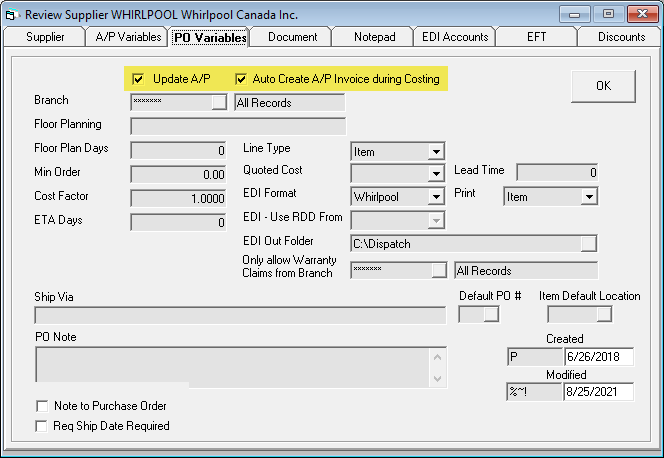Select the PO Variables tab
This screenshot has height=458, width=664.
click(210, 38)
